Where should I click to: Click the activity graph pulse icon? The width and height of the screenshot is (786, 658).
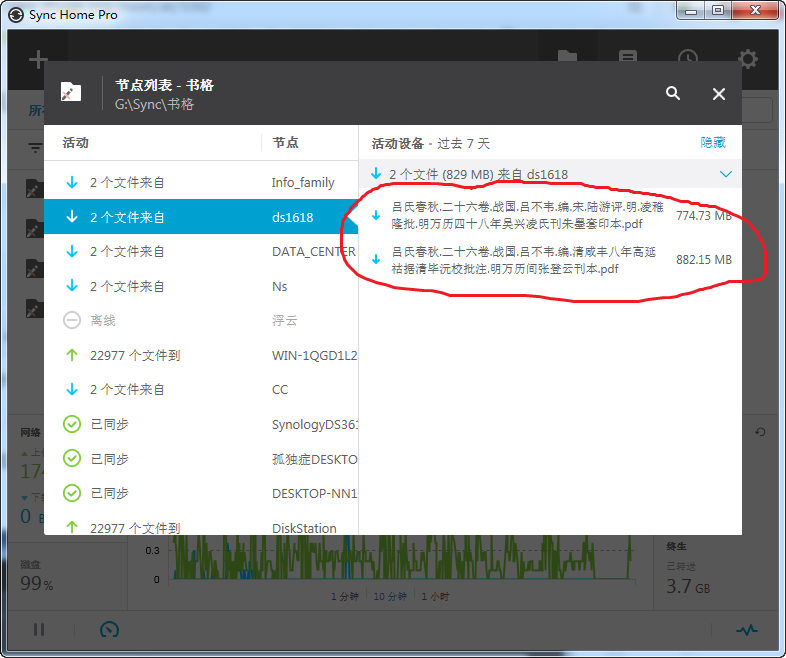click(x=746, y=630)
